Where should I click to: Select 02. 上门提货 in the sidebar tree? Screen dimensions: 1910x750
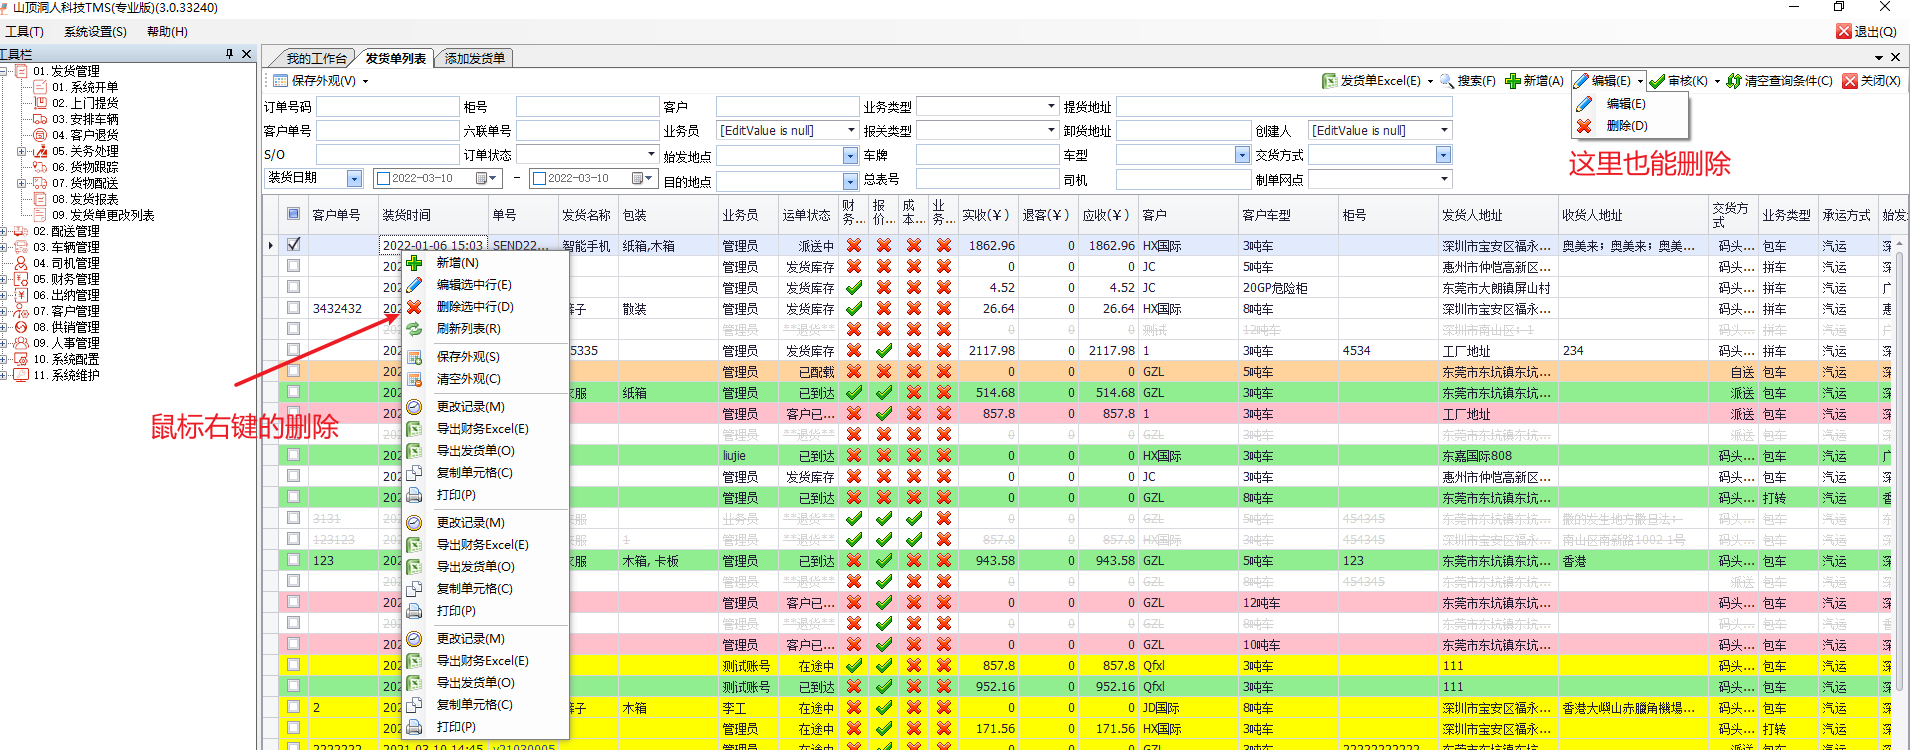(84, 103)
